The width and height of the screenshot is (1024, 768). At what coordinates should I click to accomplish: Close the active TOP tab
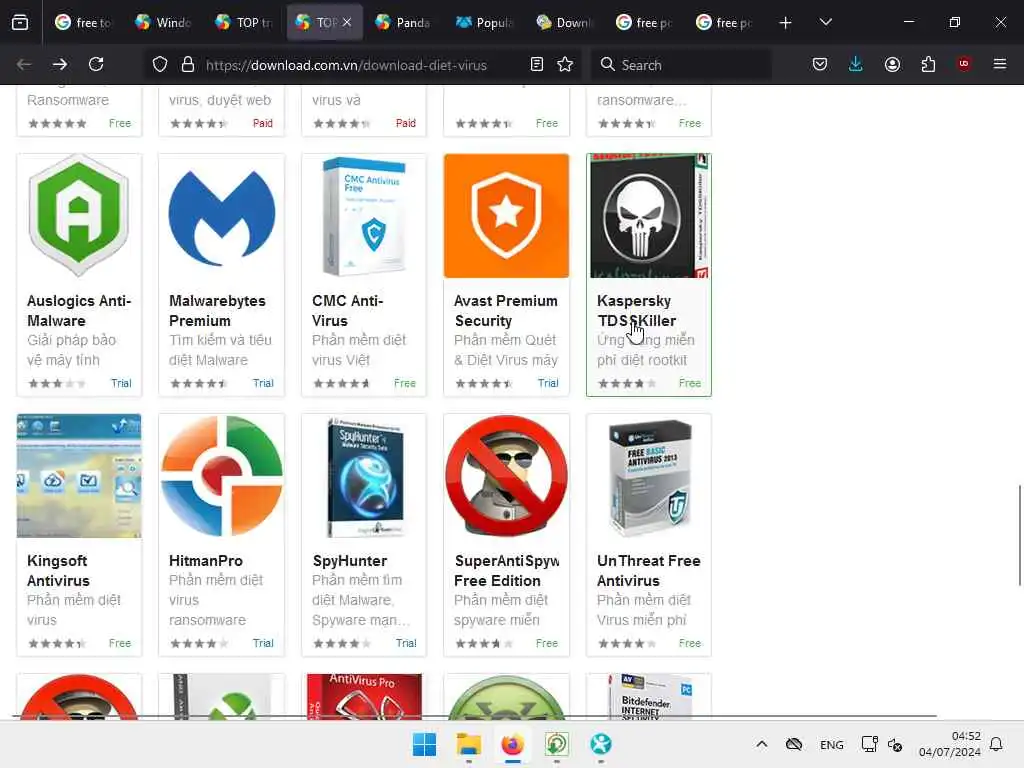[x=347, y=23]
